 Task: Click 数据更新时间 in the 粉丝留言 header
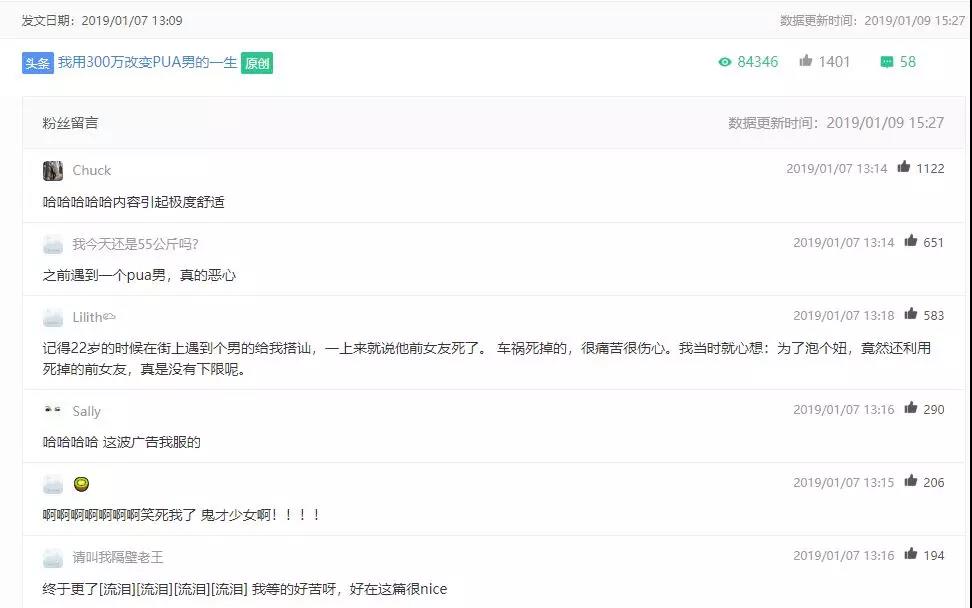pos(836,123)
